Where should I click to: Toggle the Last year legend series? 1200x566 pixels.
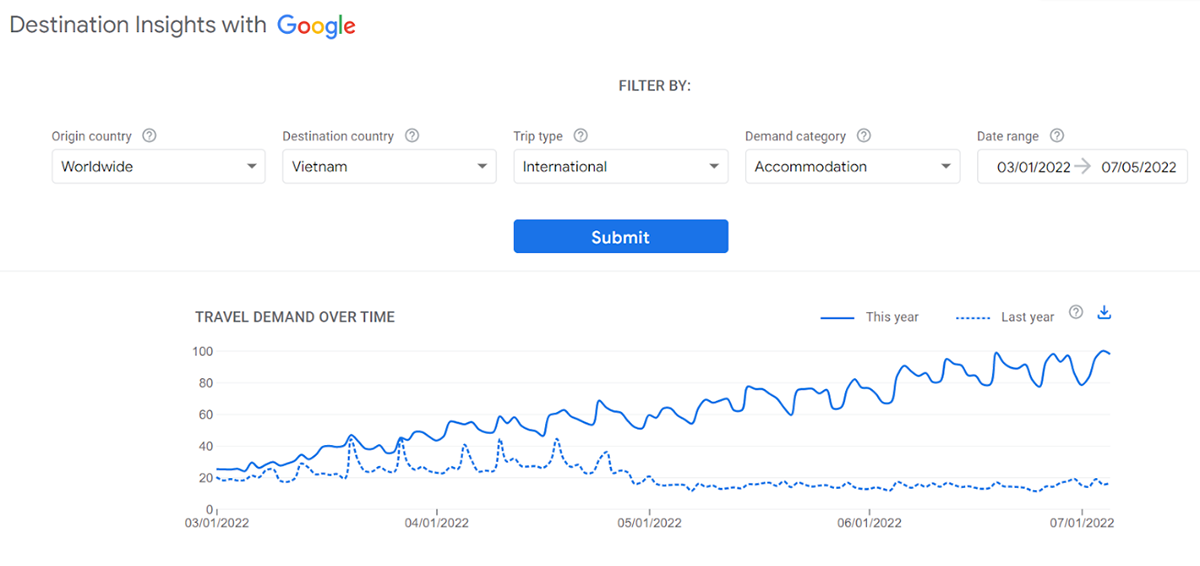pyautogui.click(x=1005, y=317)
